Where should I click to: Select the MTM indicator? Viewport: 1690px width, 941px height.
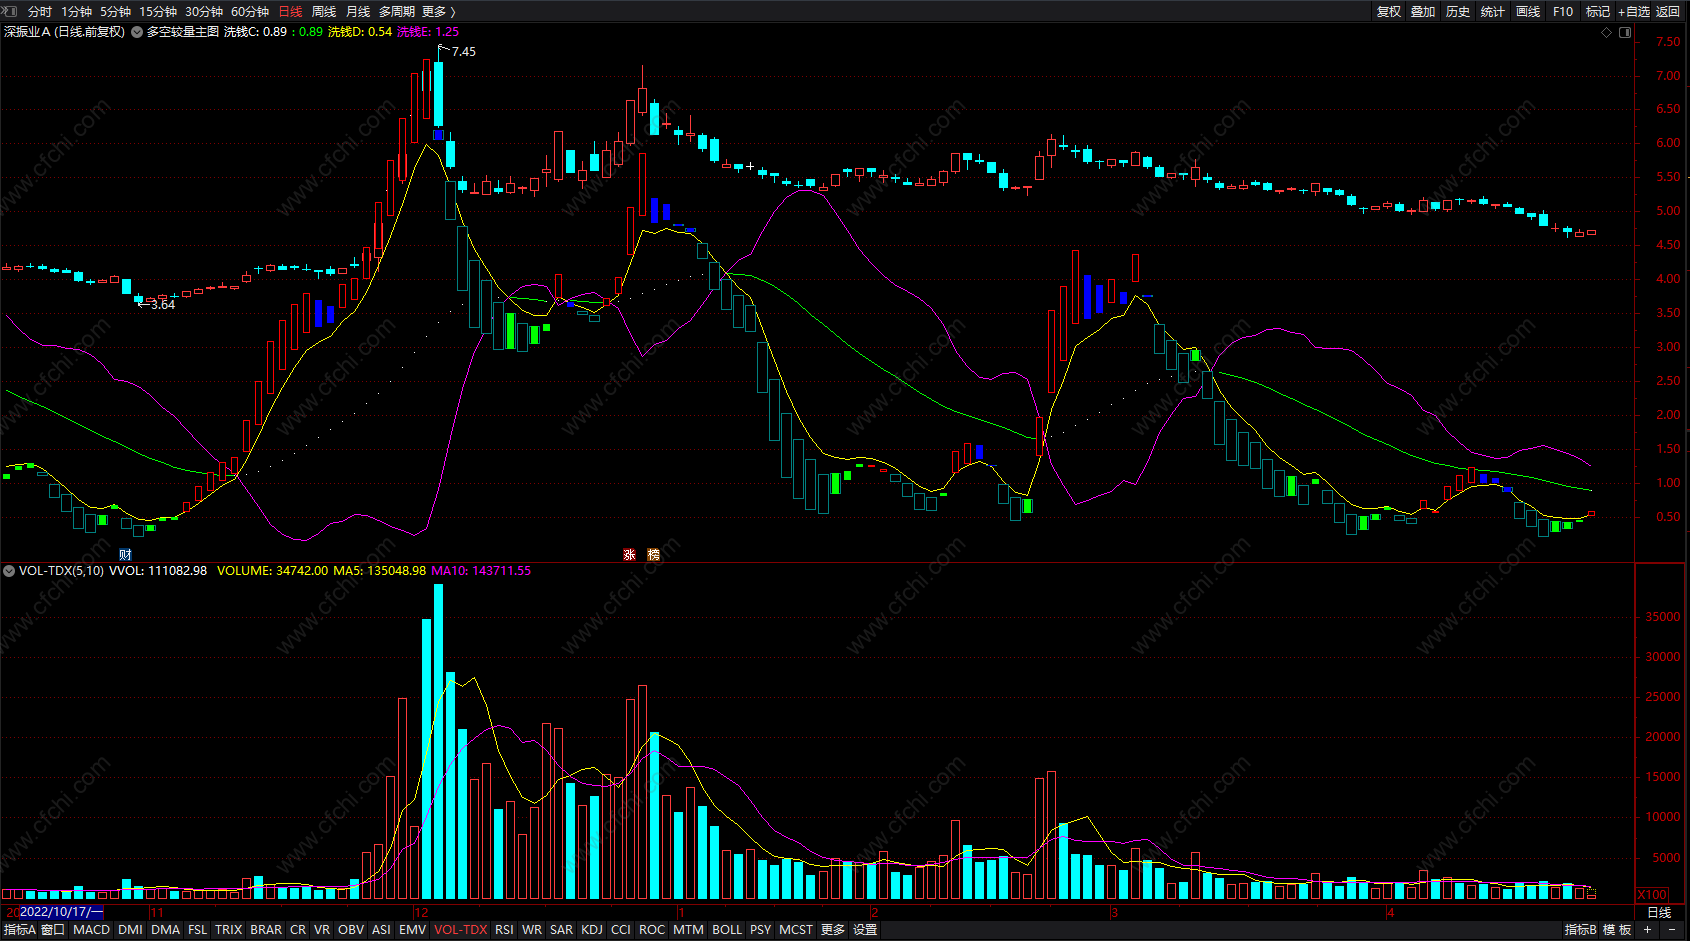pos(688,930)
